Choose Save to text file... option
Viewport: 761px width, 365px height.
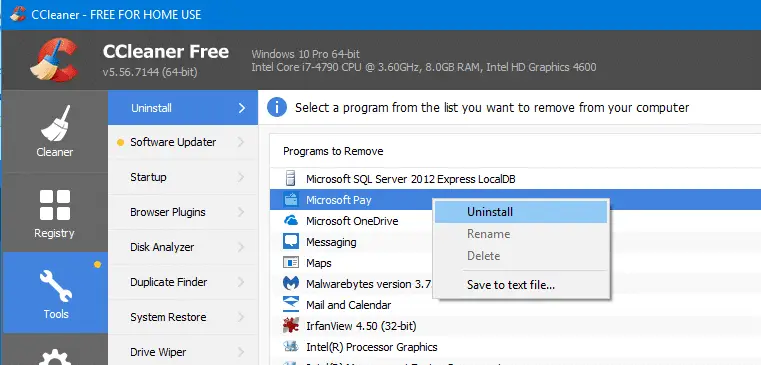coord(521,285)
